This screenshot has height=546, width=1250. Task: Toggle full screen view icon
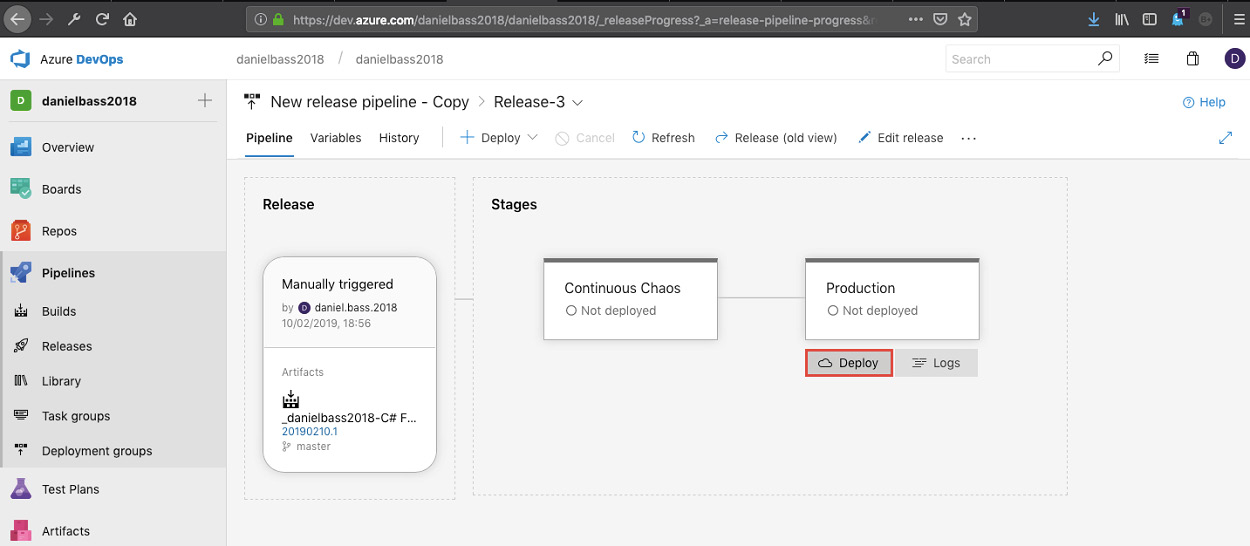tap(1225, 138)
